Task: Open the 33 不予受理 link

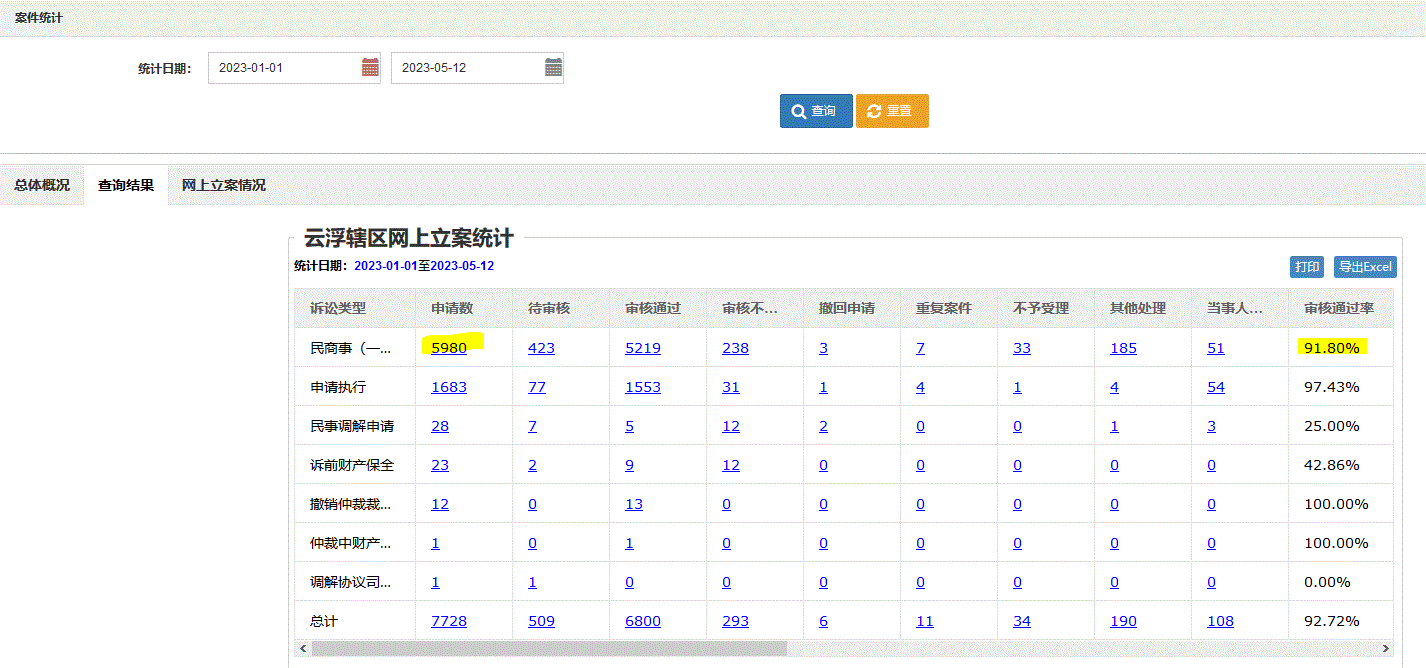Action: click(x=1022, y=348)
